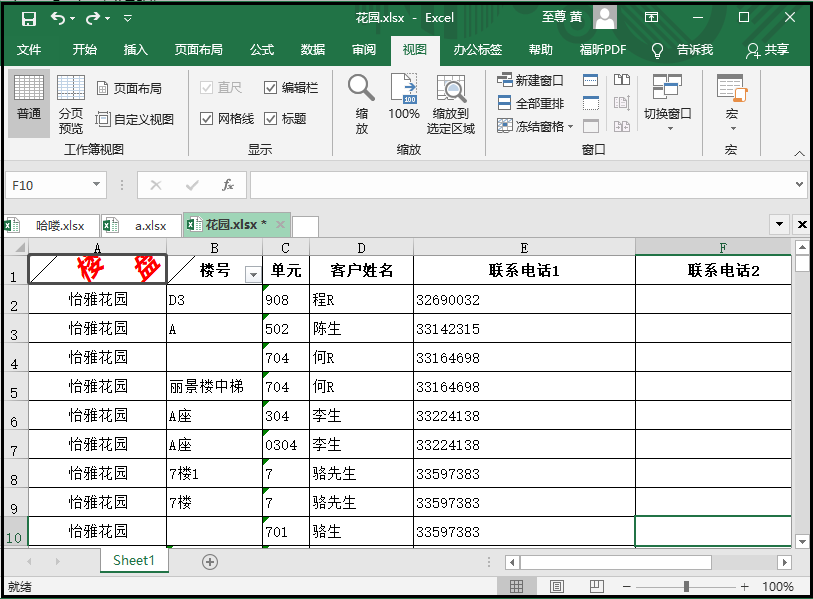This screenshot has width=813, height=599.
Task: Switch to the a.xlsx workbook tab
Action: tap(150, 226)
